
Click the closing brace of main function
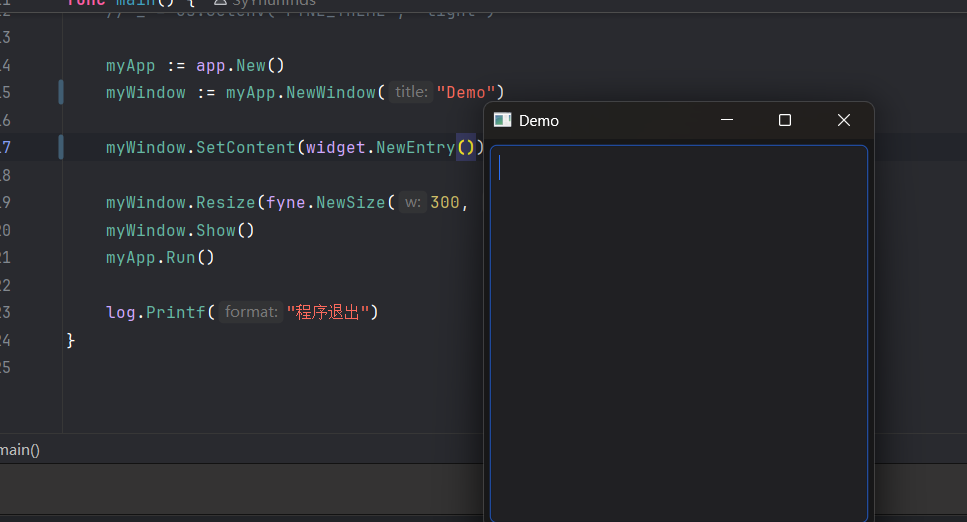(71, 340)
